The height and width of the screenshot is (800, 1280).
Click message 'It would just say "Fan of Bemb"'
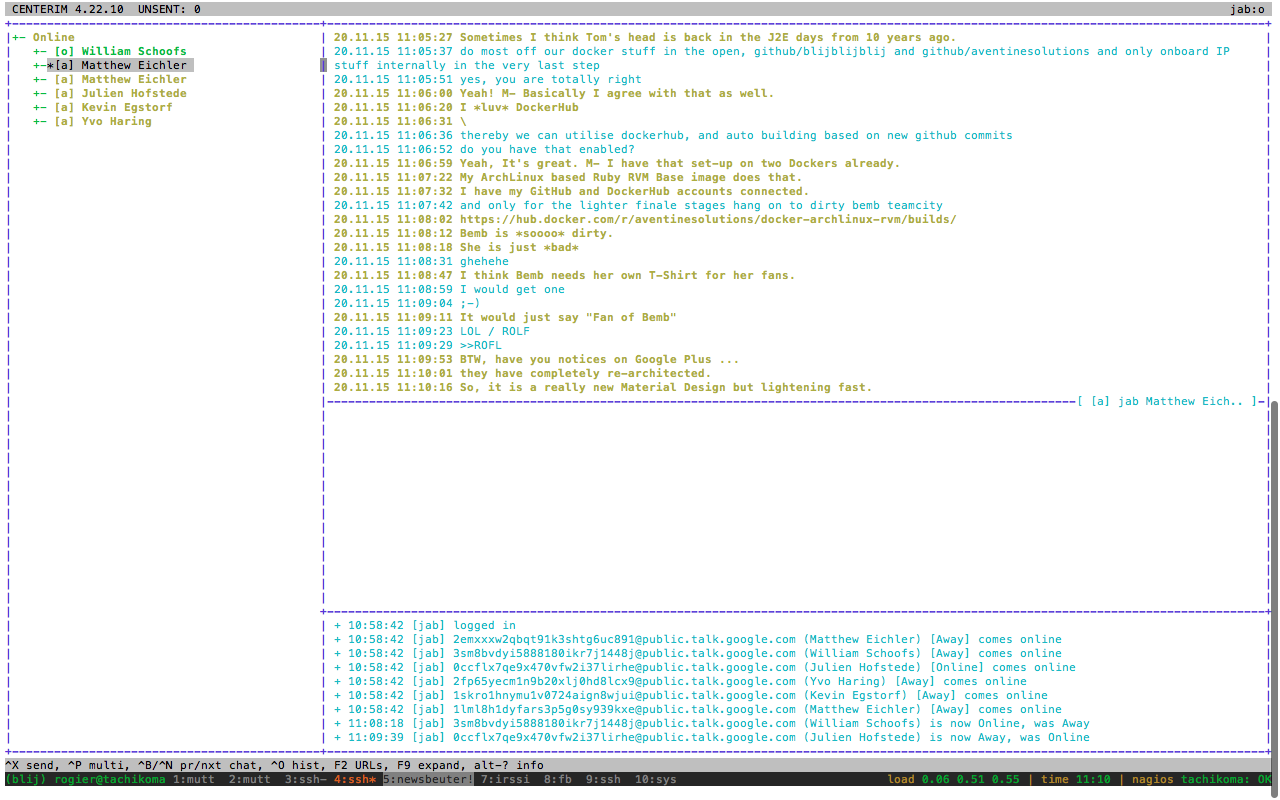[568, 317]
